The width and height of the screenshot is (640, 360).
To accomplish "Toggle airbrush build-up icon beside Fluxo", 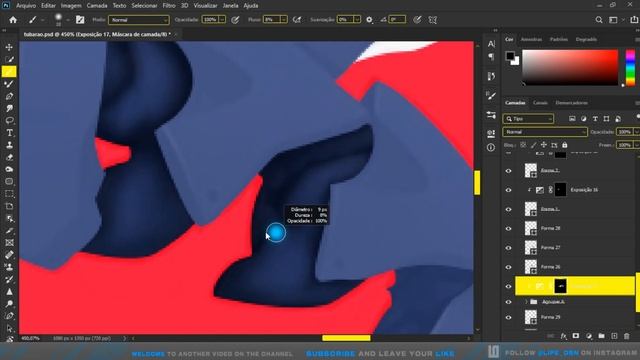I will click(297, 20).
